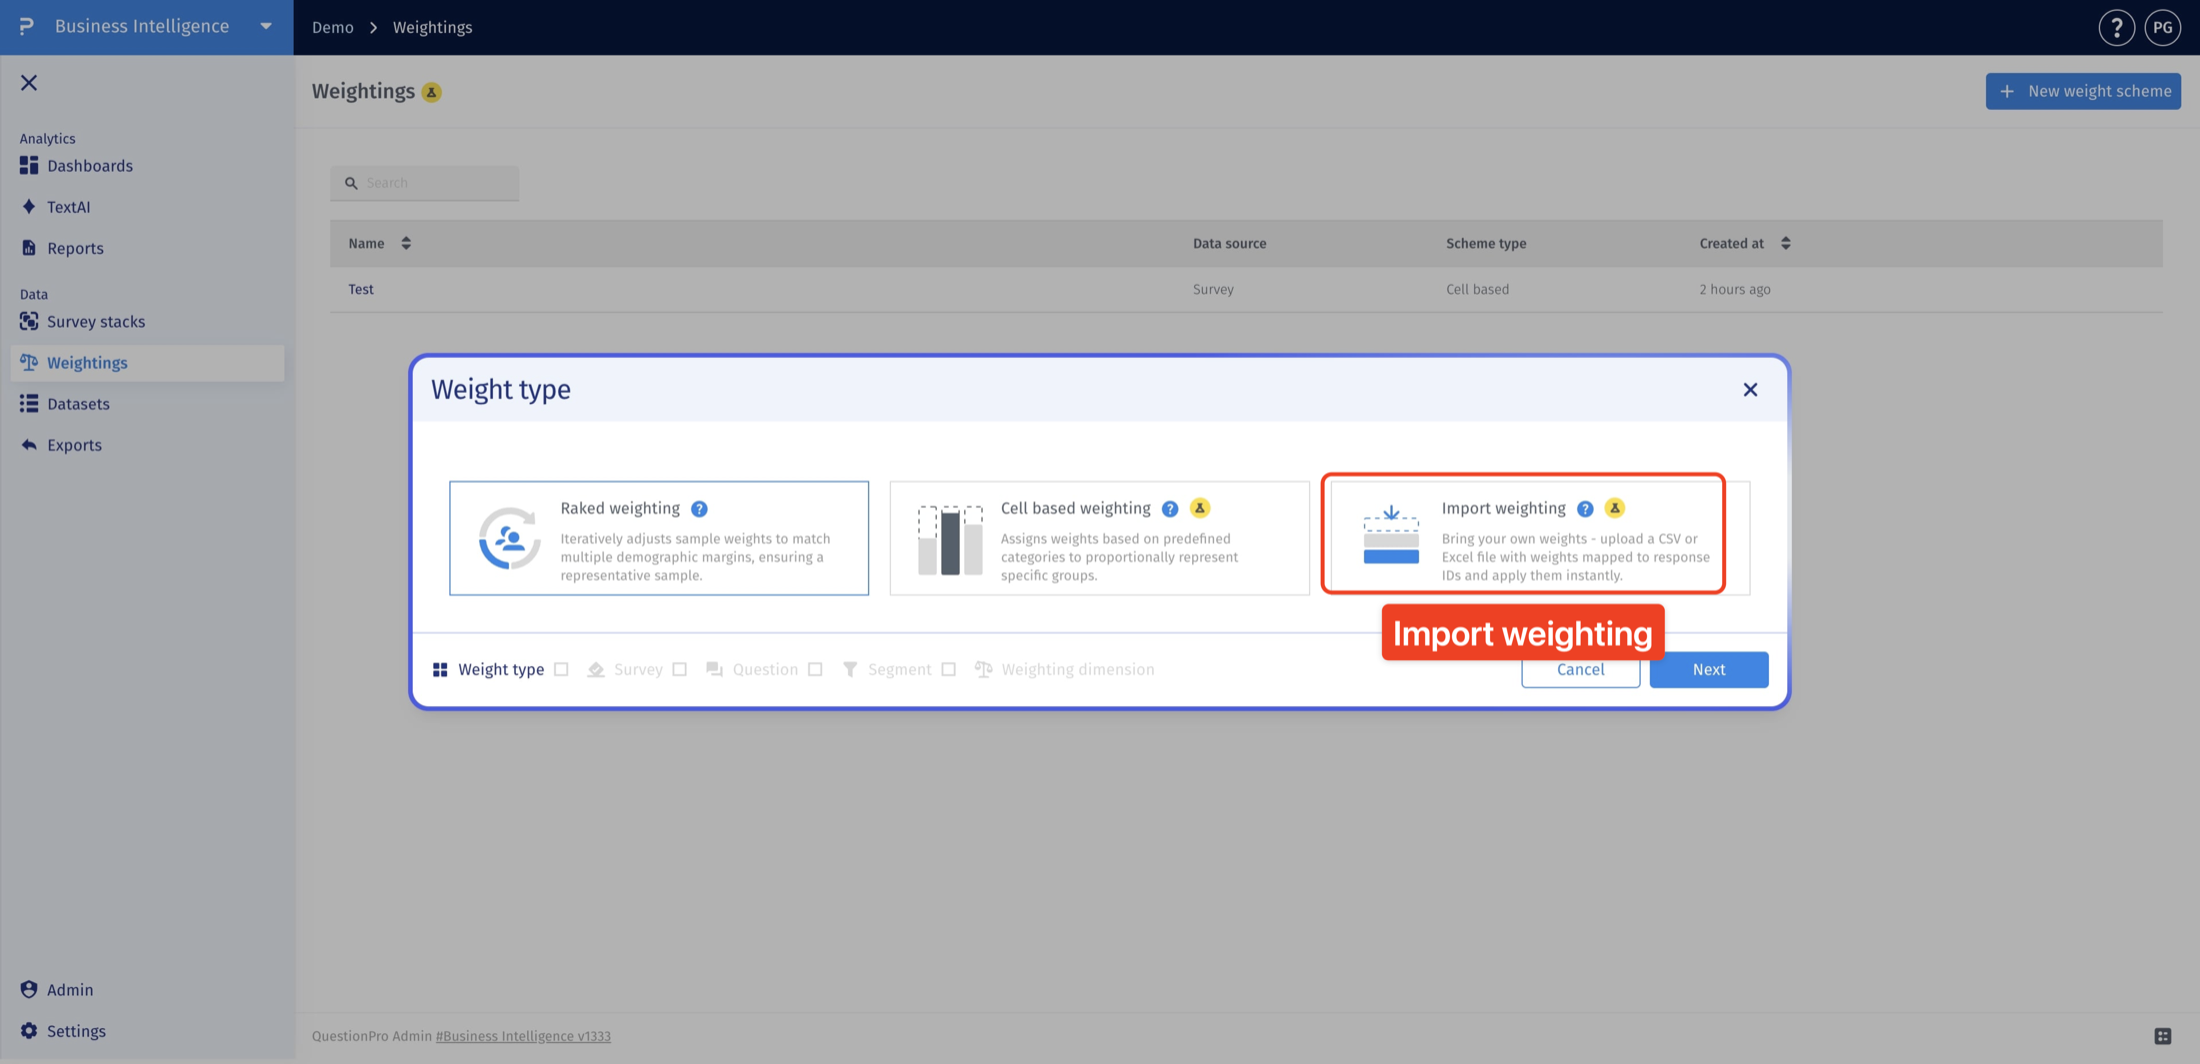Click the Cell based weighting help icon

pos(1170,509)
